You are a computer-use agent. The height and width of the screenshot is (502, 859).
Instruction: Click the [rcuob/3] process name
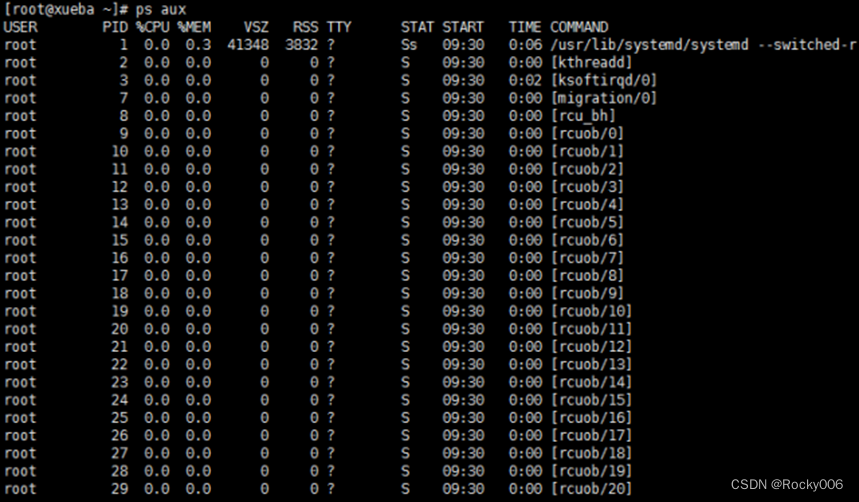[x=587, y=187]
